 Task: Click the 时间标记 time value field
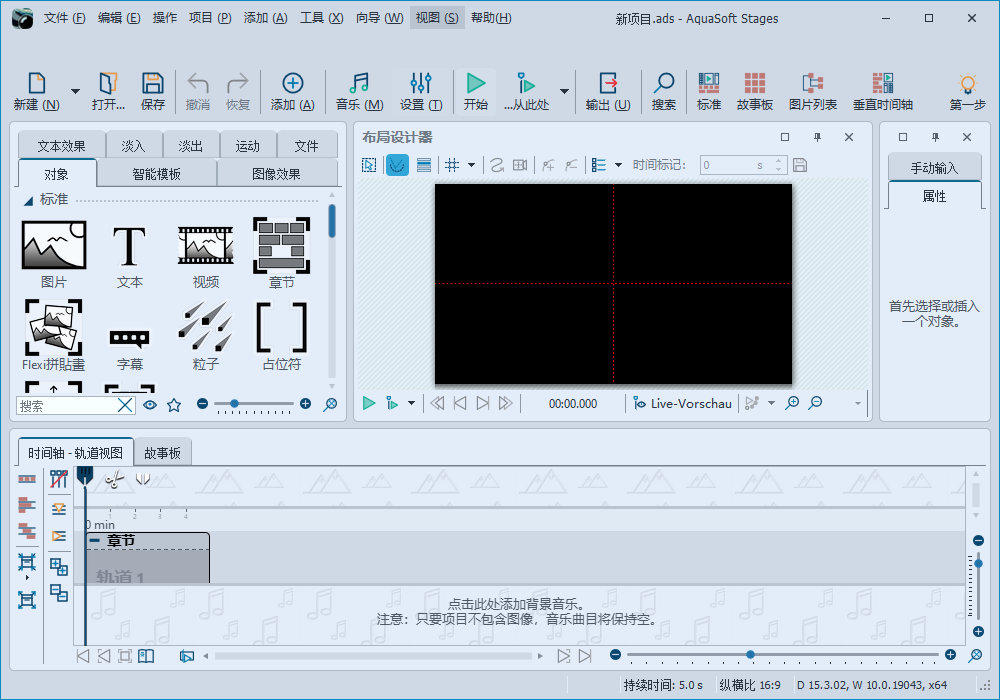coord(737,165)
